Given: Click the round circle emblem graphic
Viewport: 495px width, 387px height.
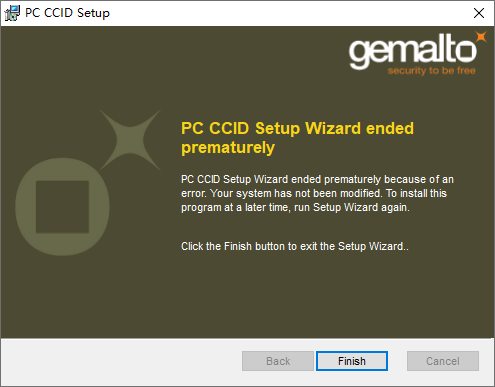Looking at the screenshot, I should coord(62,207).
